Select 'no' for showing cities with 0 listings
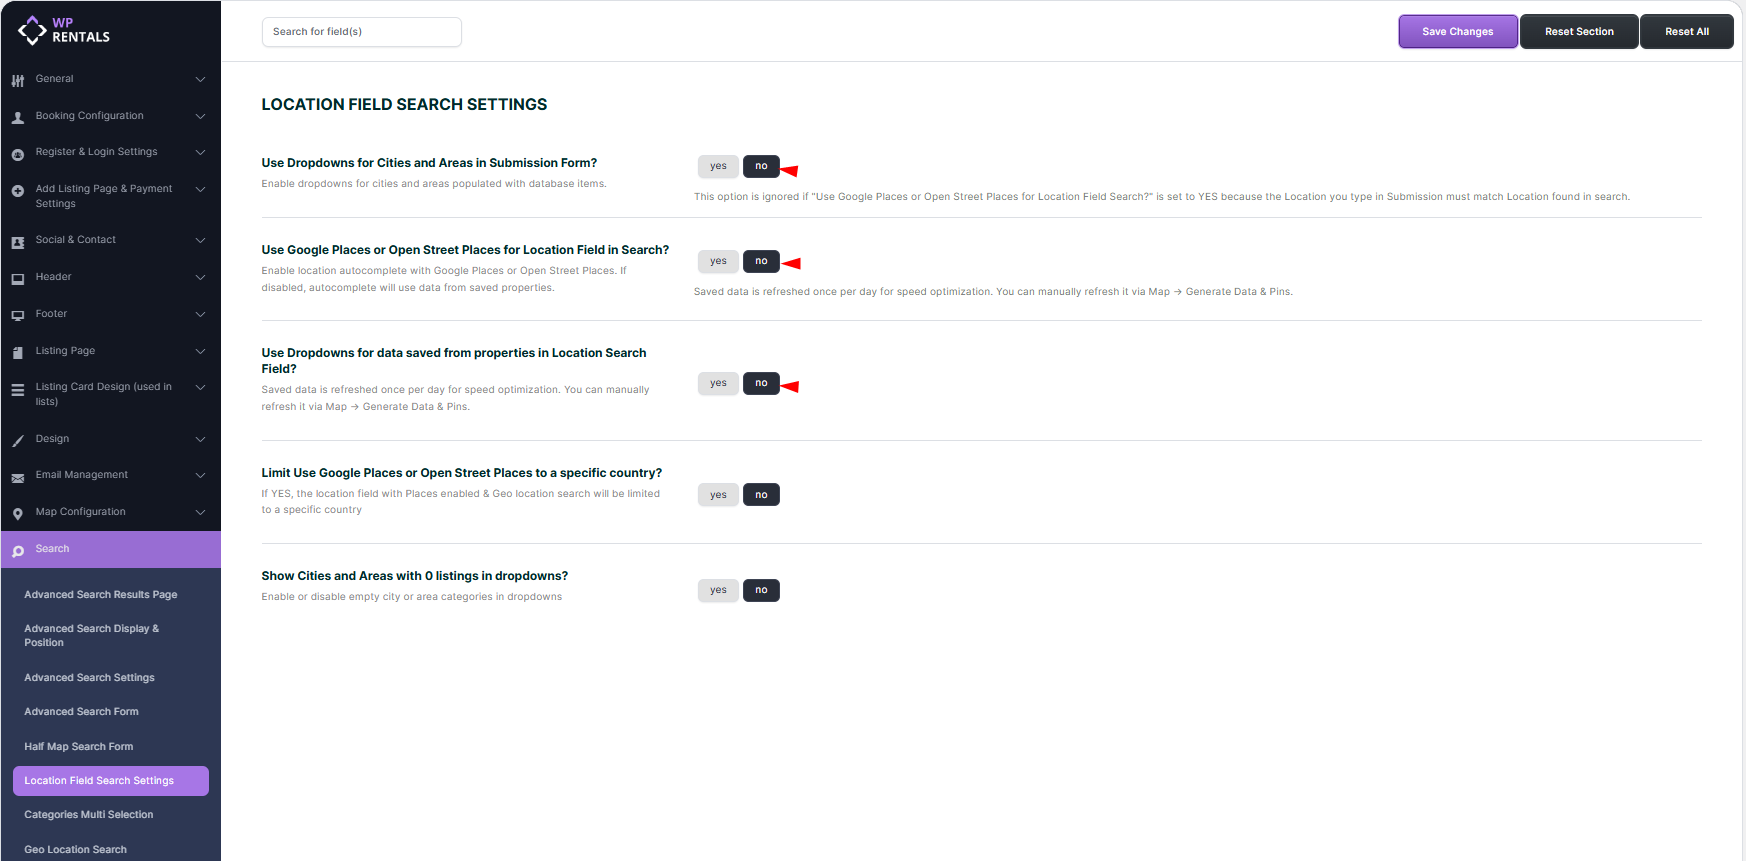 761,590
